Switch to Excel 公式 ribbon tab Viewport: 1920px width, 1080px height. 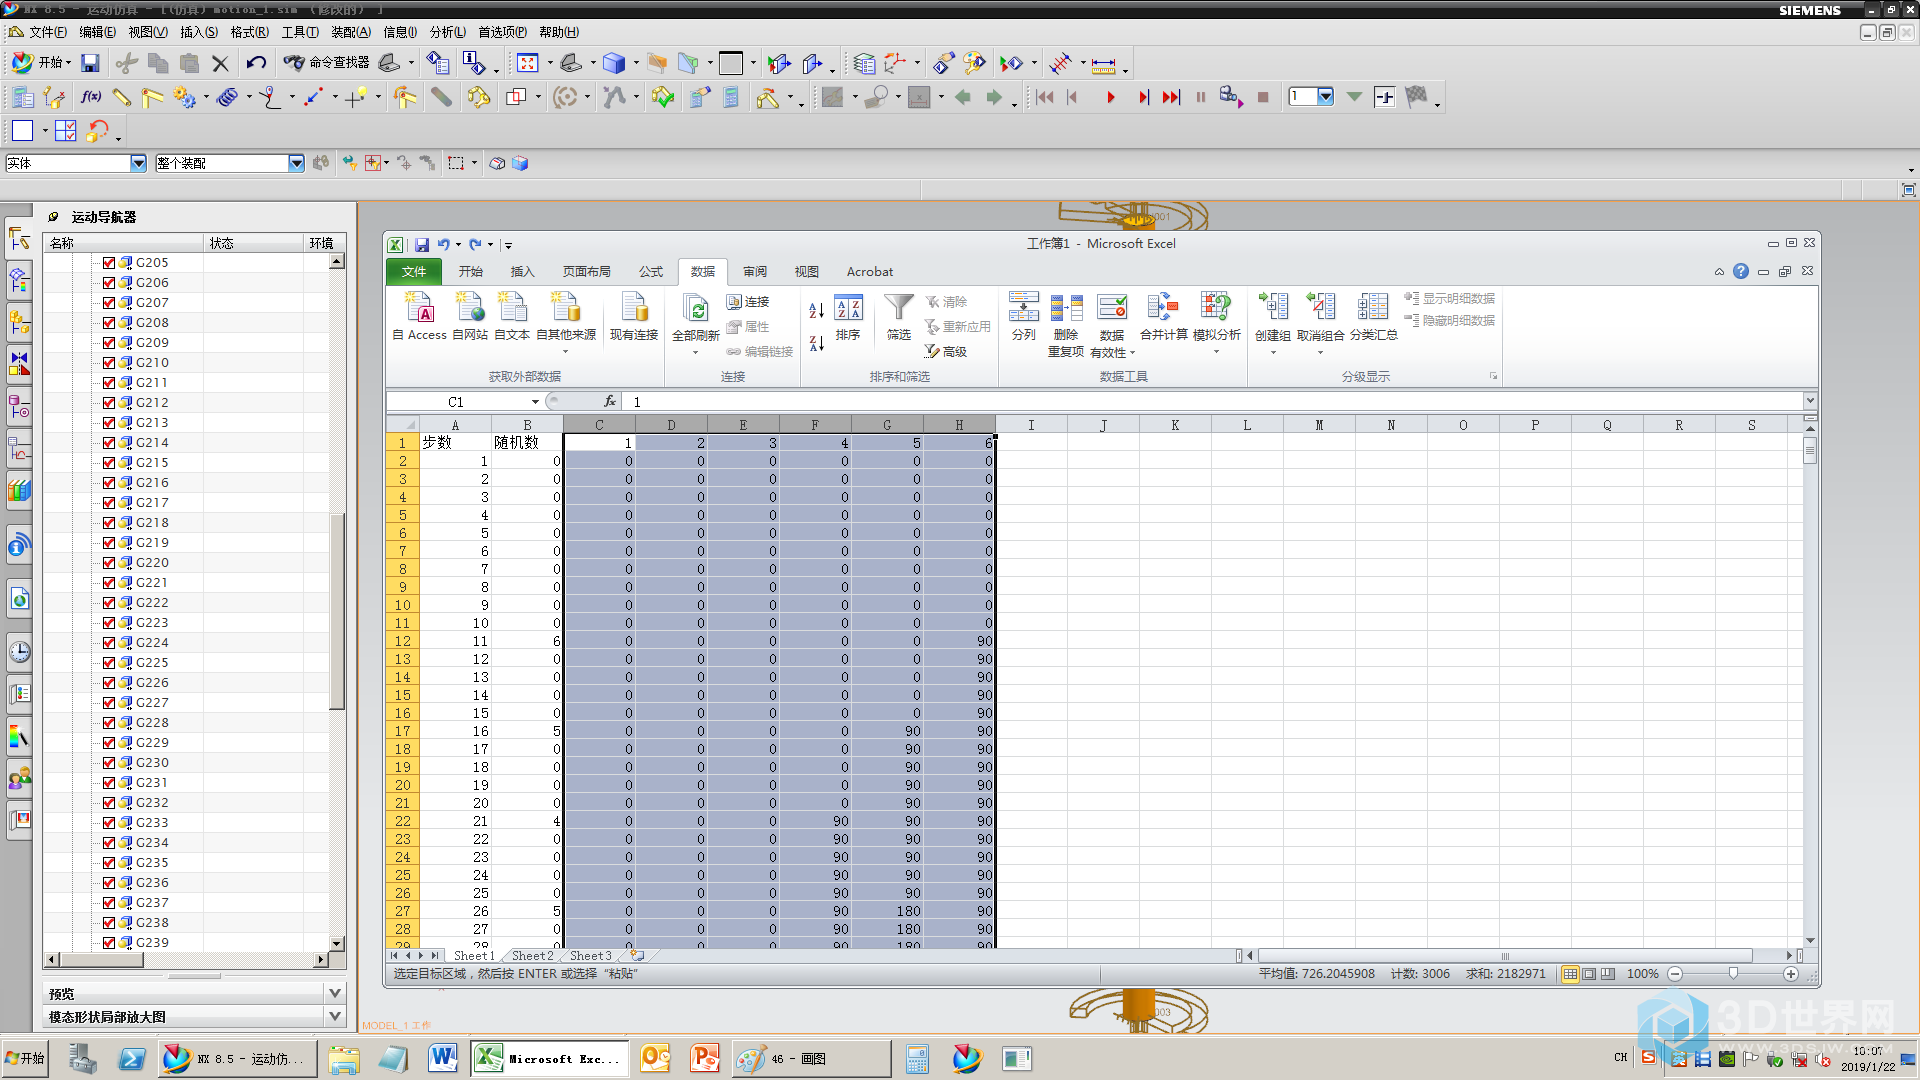(x=651, y=272)
